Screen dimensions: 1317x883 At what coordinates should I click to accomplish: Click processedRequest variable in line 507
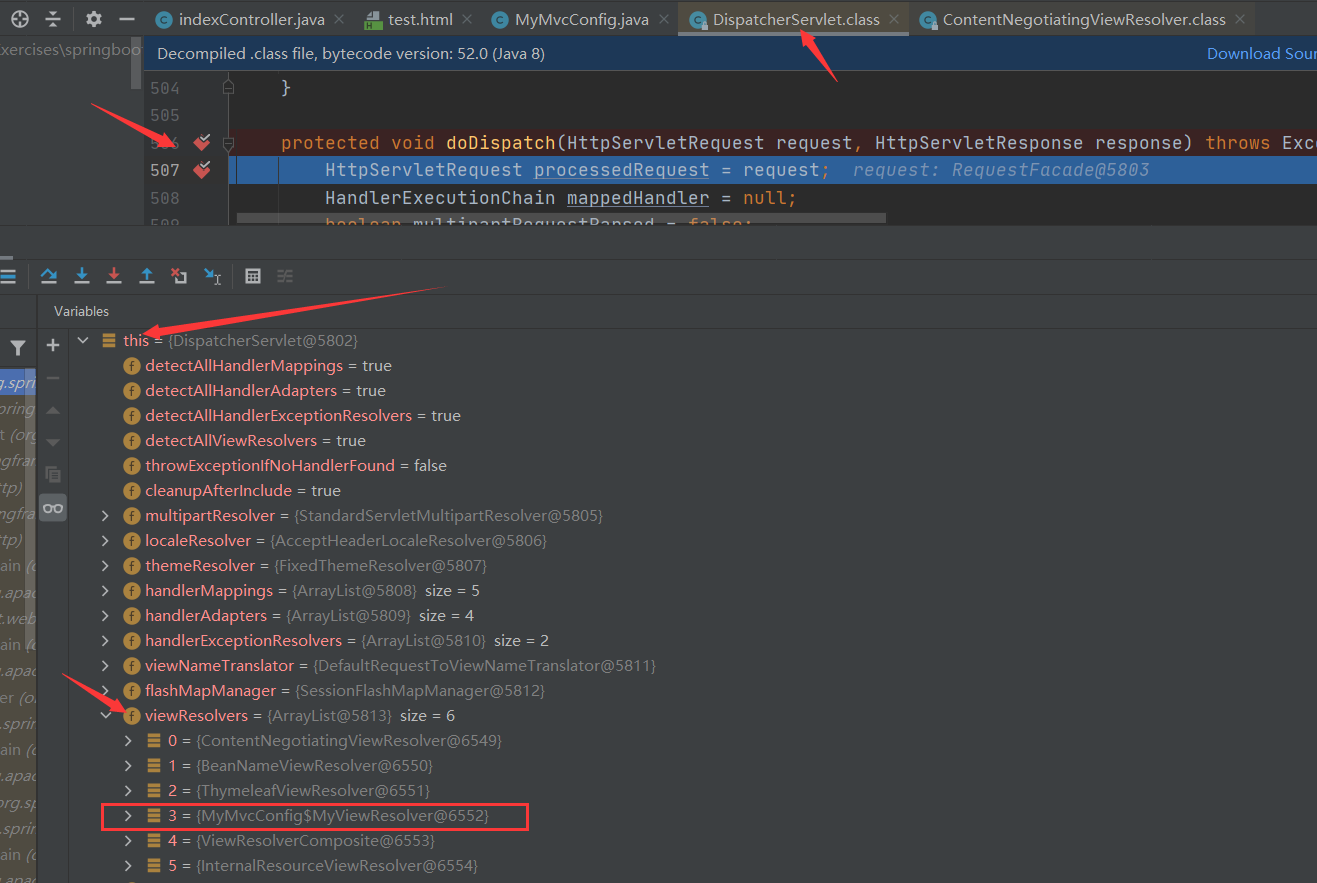pos(621,170)
